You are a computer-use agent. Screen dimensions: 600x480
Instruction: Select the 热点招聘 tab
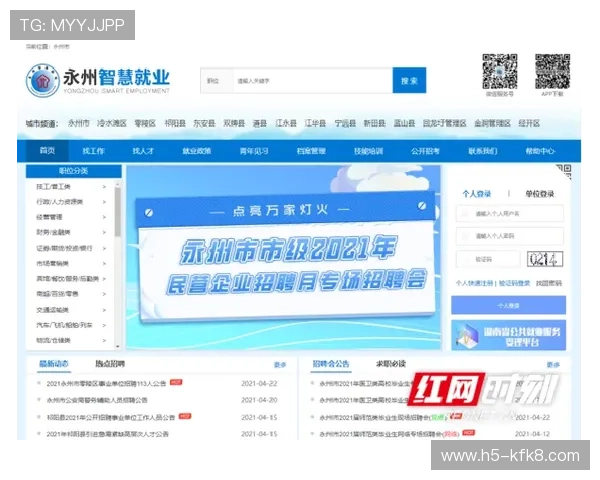(x=110, y=364)
